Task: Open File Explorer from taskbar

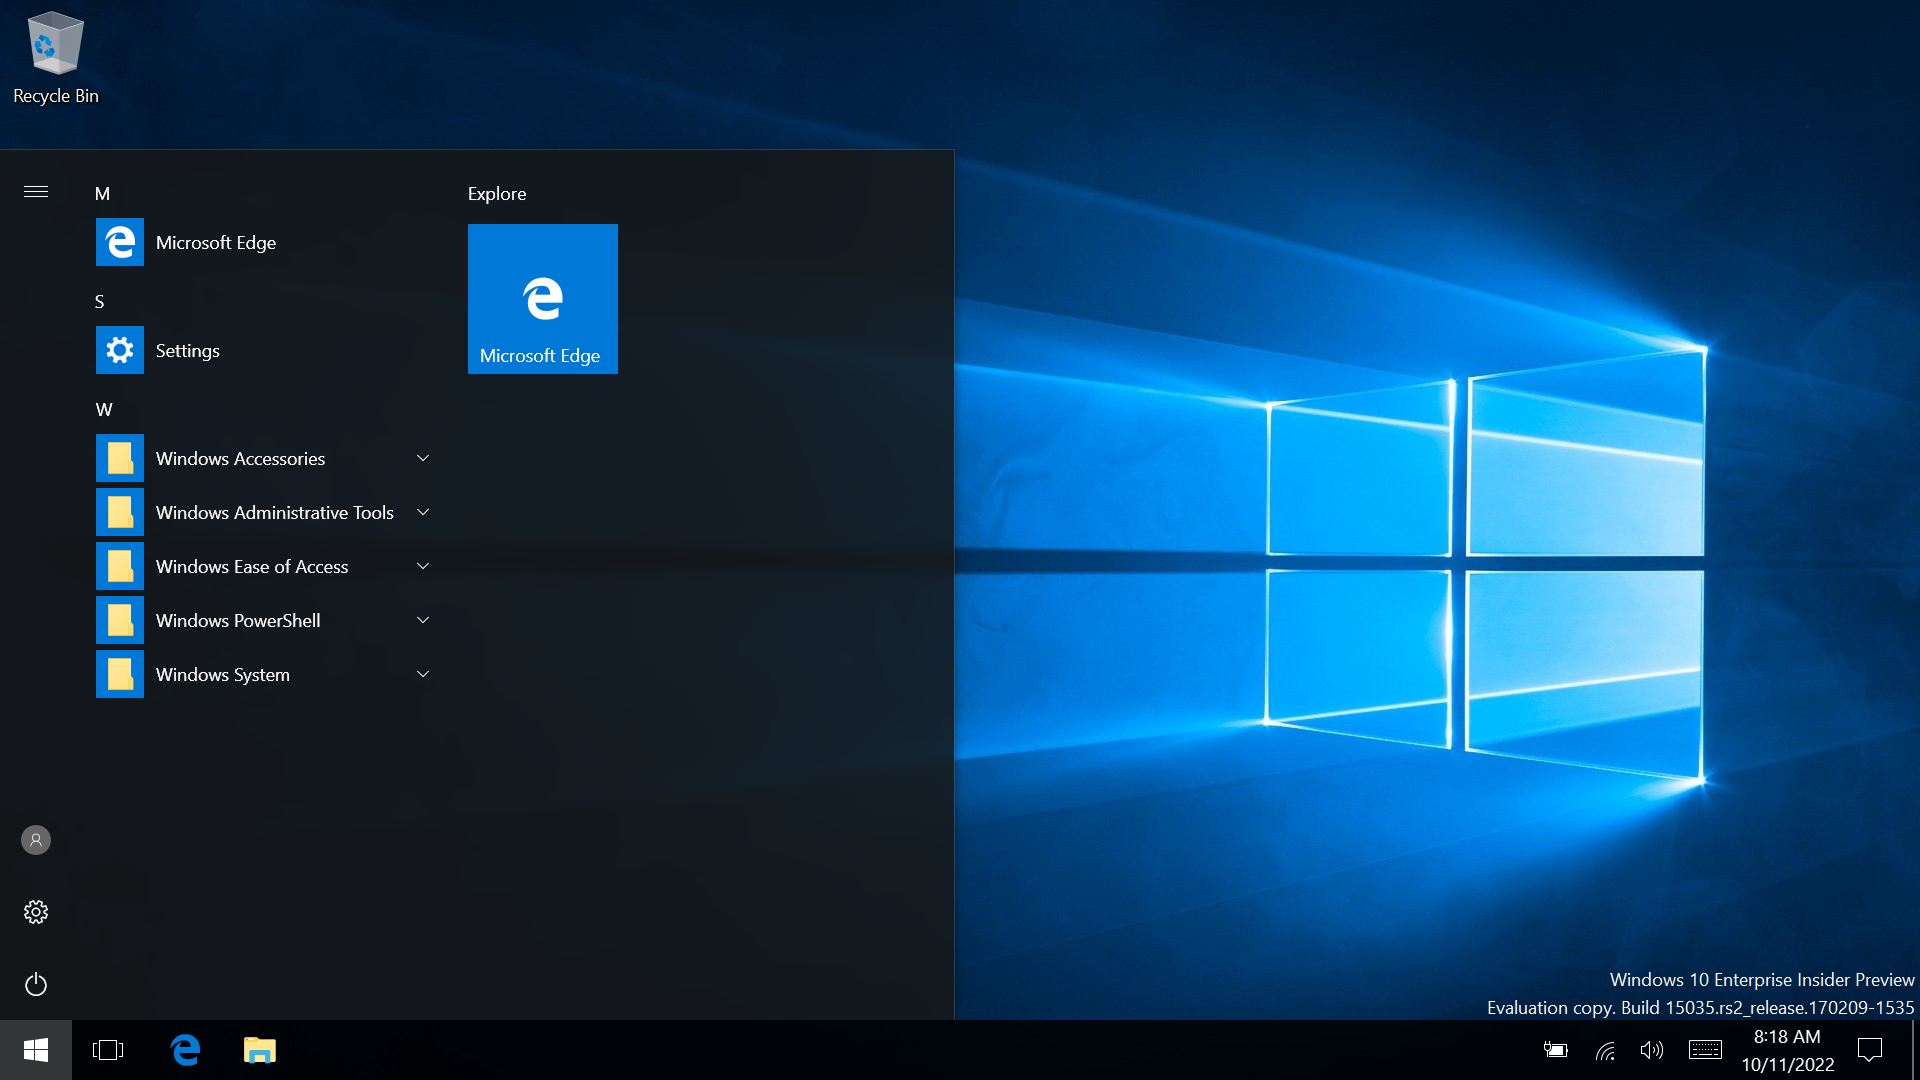Action: tap(259, 1050)
